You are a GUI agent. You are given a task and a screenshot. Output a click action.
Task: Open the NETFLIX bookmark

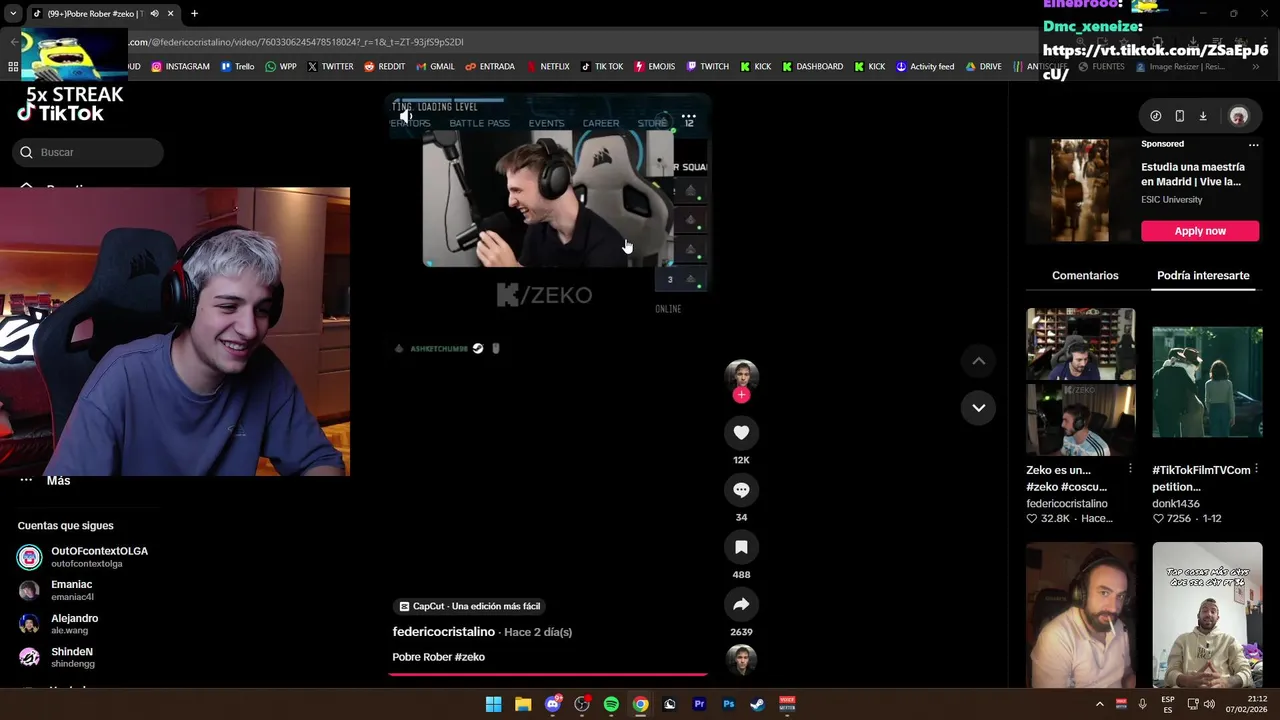click(547, 67)
